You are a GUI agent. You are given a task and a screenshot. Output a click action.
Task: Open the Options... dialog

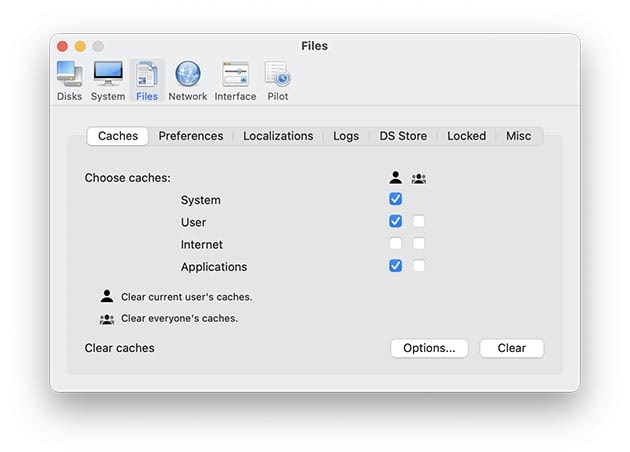(x=429, y=348)
